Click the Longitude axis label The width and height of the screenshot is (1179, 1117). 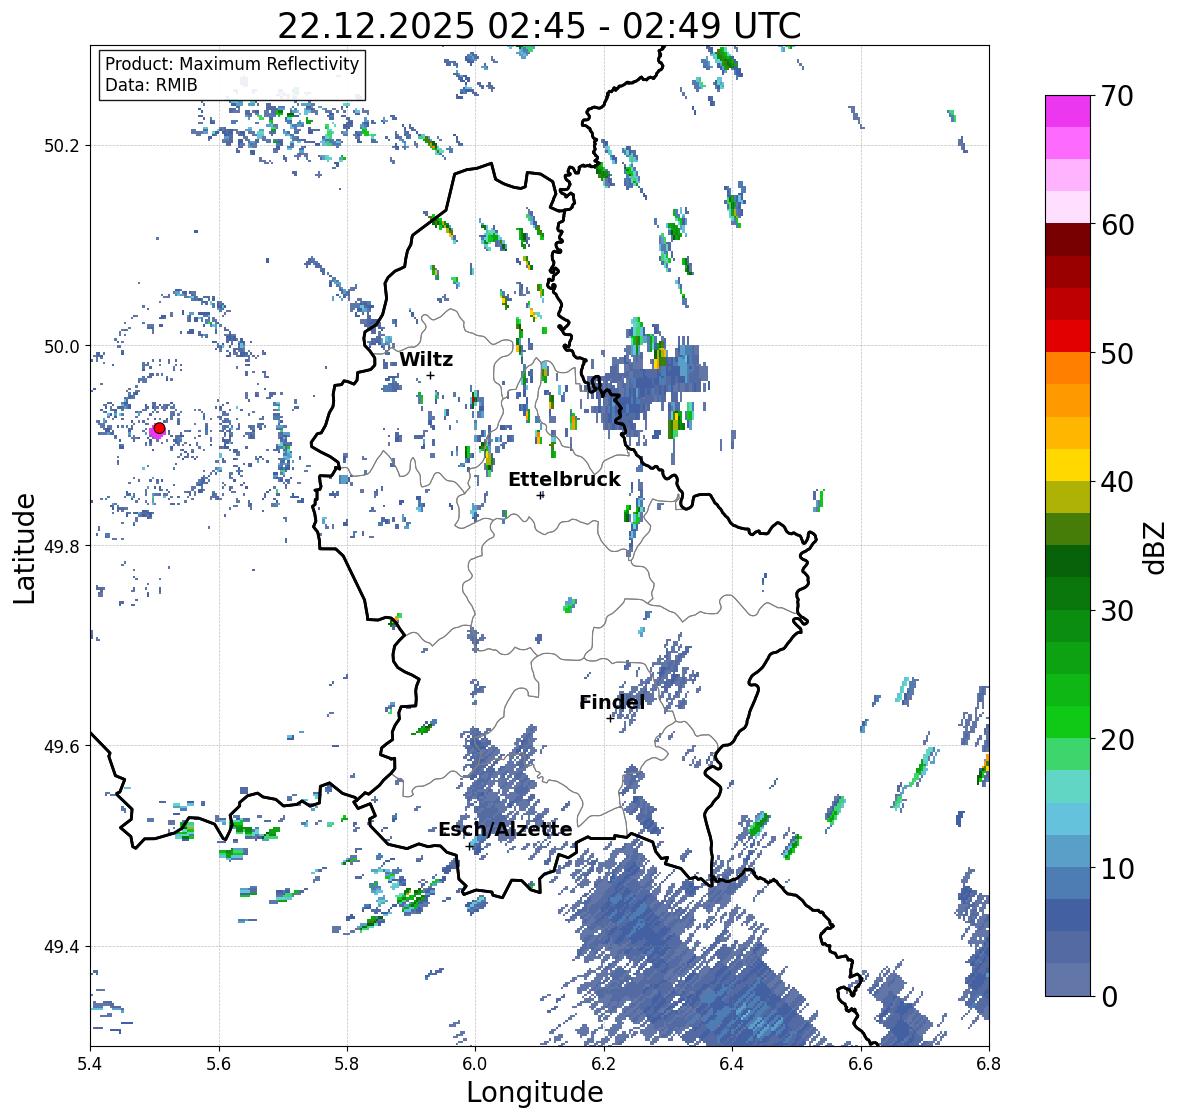click(535, 1091)
